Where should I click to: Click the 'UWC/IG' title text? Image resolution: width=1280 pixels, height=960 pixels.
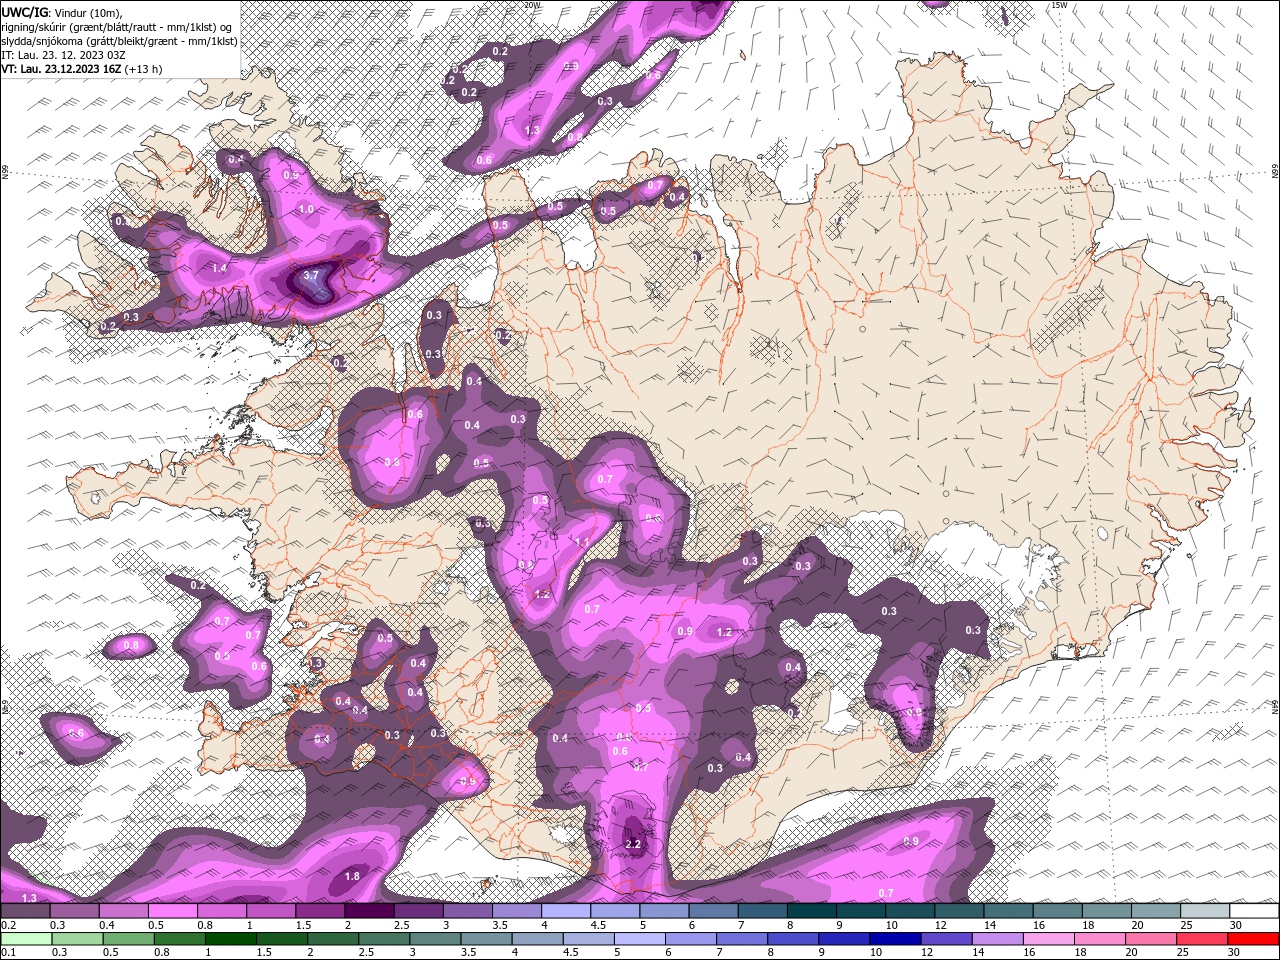click(24, 11)
